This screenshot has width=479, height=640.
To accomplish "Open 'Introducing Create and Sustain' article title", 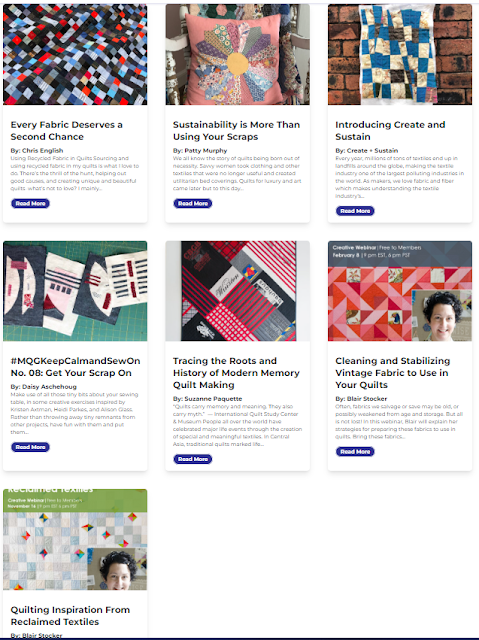I will (390, 131).
